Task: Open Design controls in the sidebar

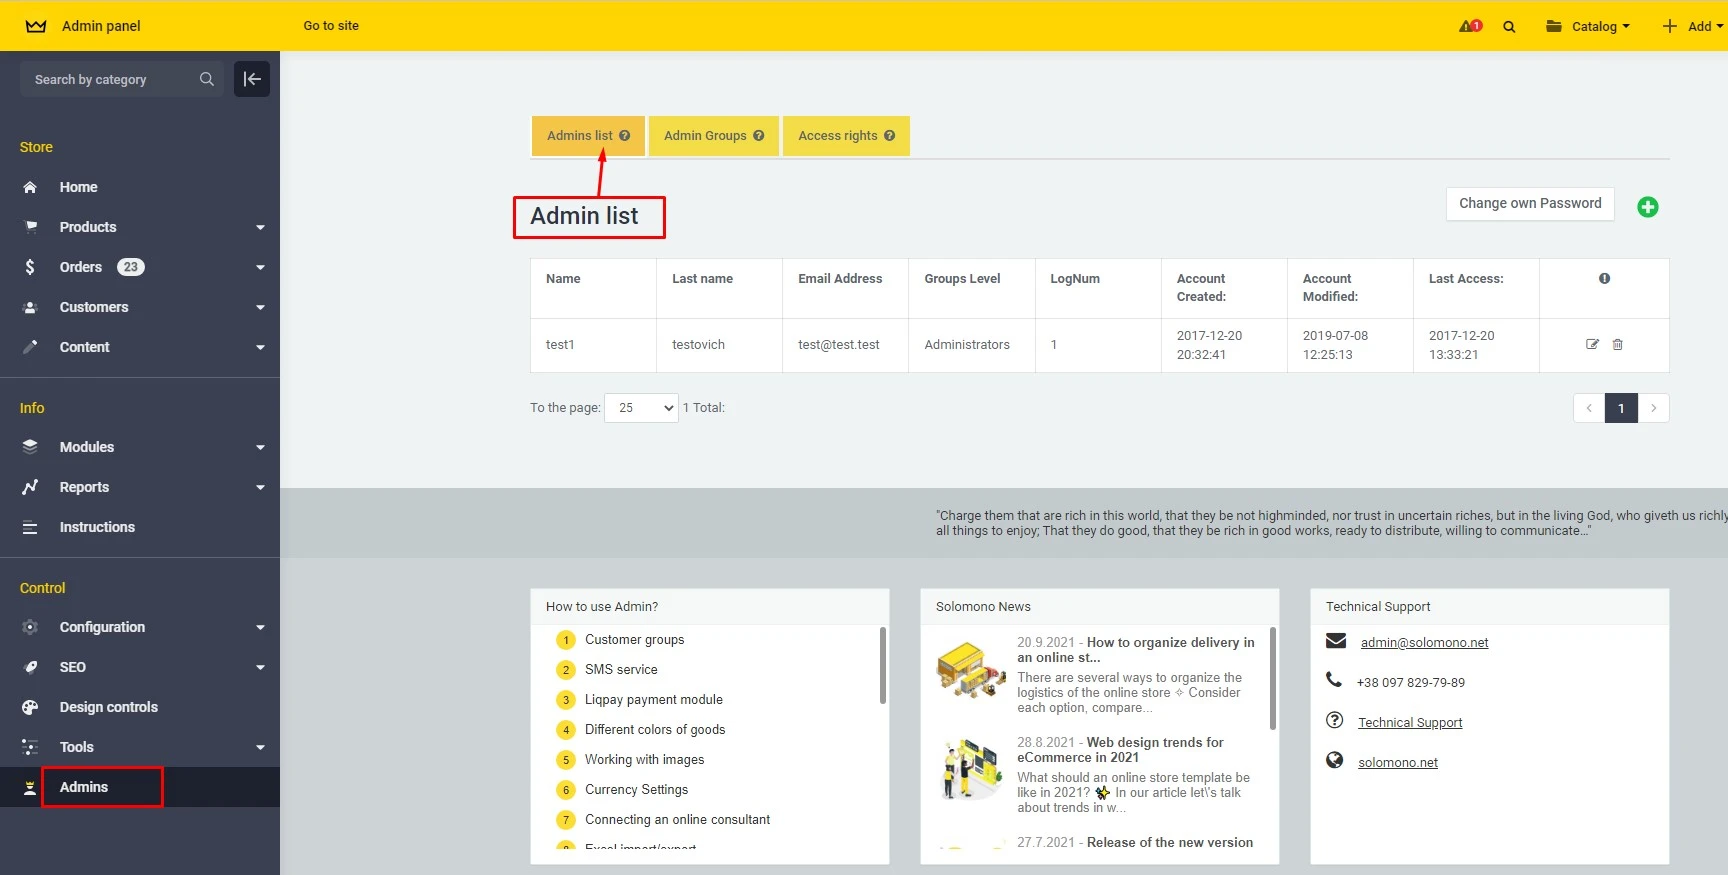Action: point(109,707)
